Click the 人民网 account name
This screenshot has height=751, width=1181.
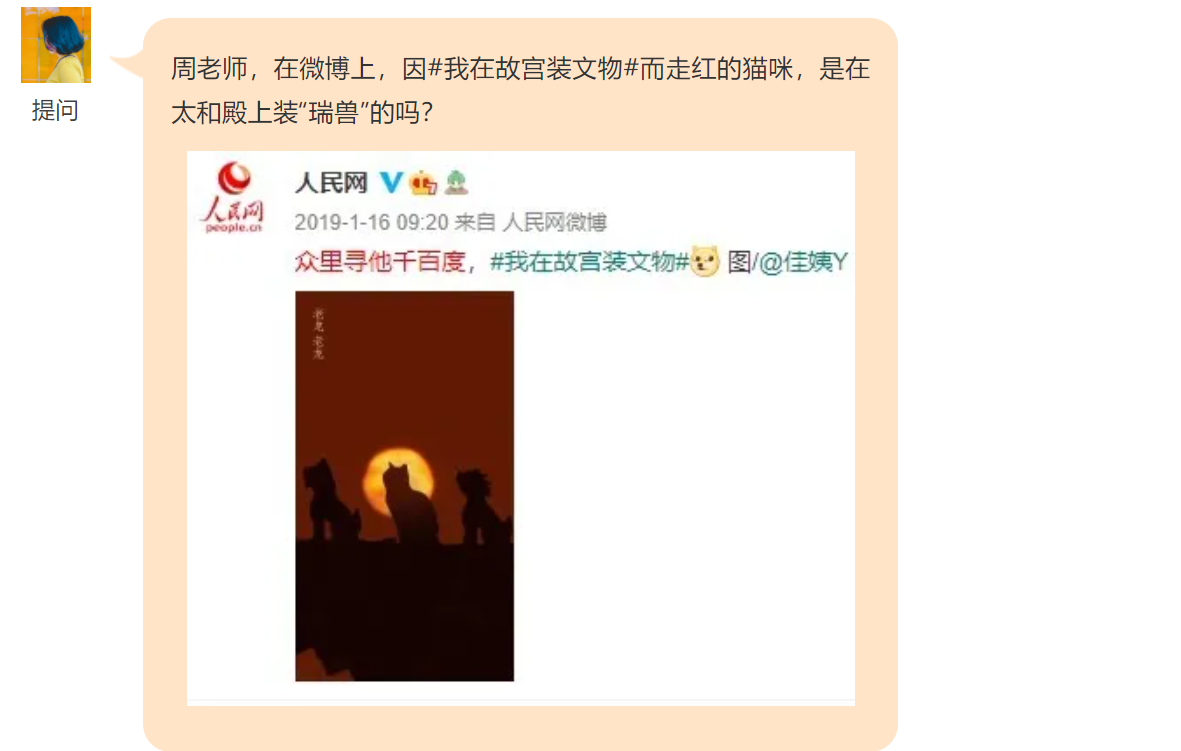pos(331,182)
